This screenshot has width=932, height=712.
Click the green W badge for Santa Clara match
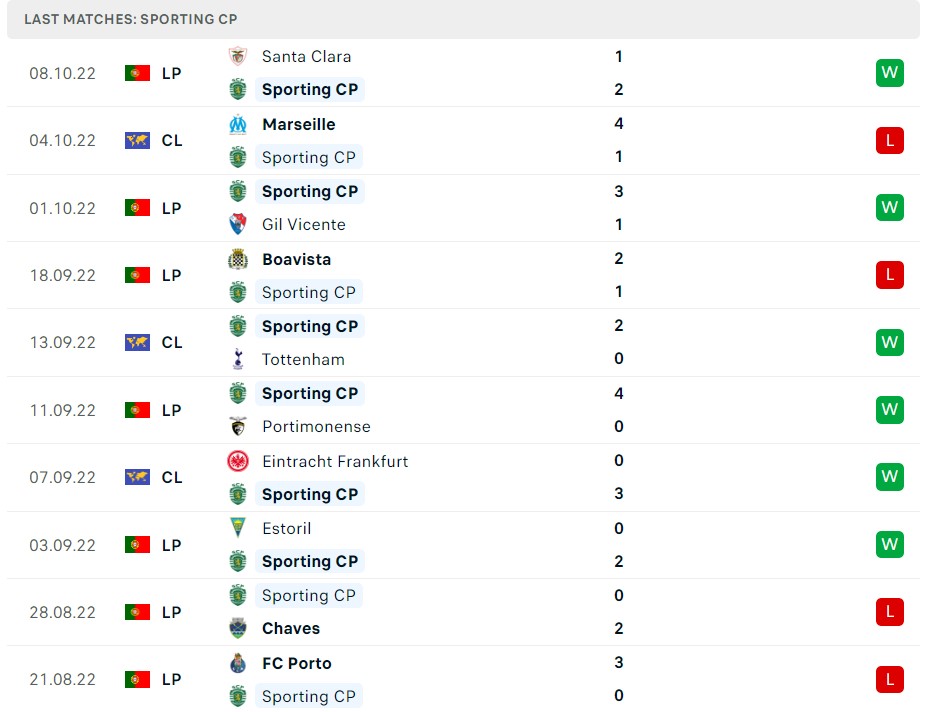(x=890, y=73)
